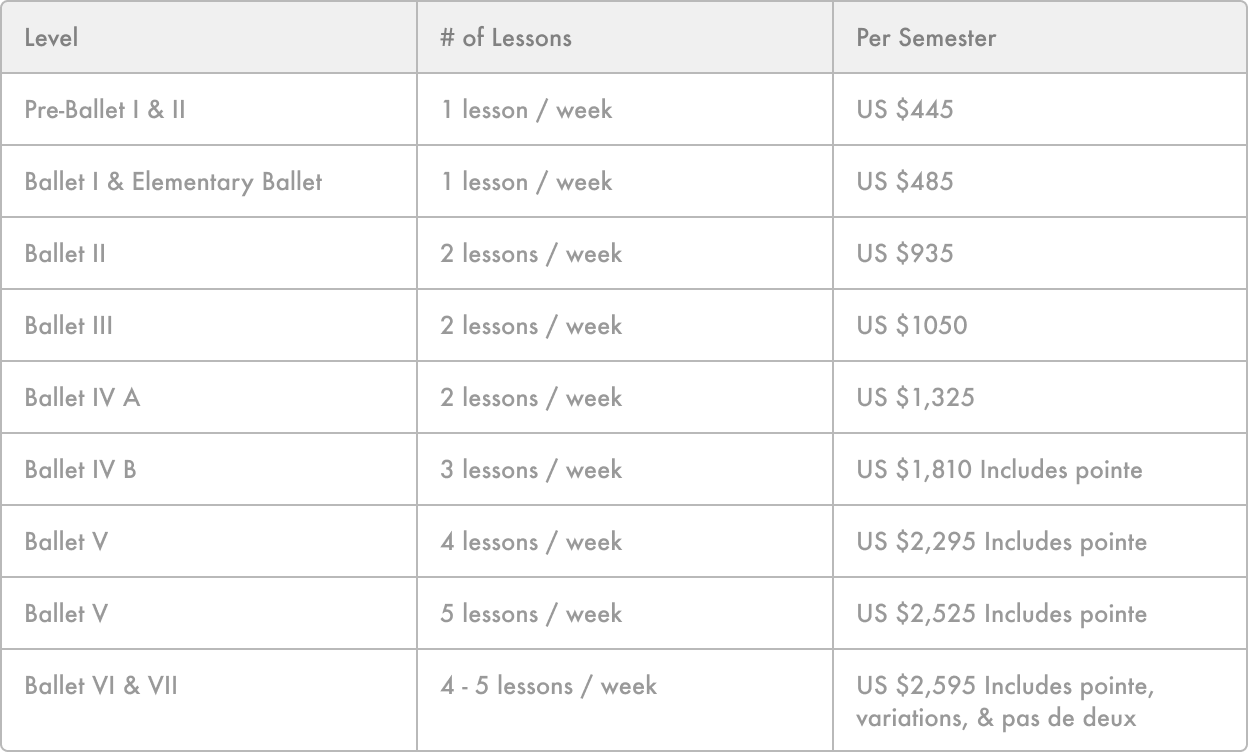Click the US $445 price cell

[905, 110]
